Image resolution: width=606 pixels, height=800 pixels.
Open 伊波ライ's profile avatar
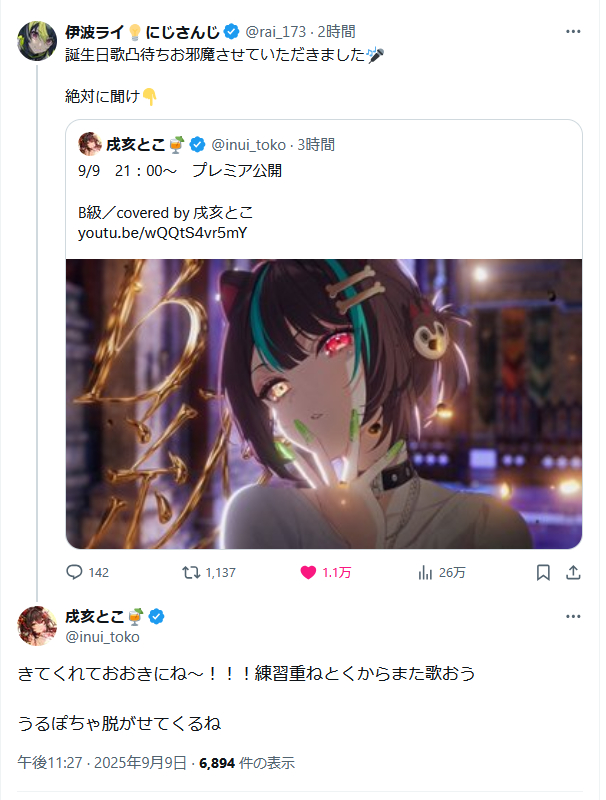[x=37, y=41]
